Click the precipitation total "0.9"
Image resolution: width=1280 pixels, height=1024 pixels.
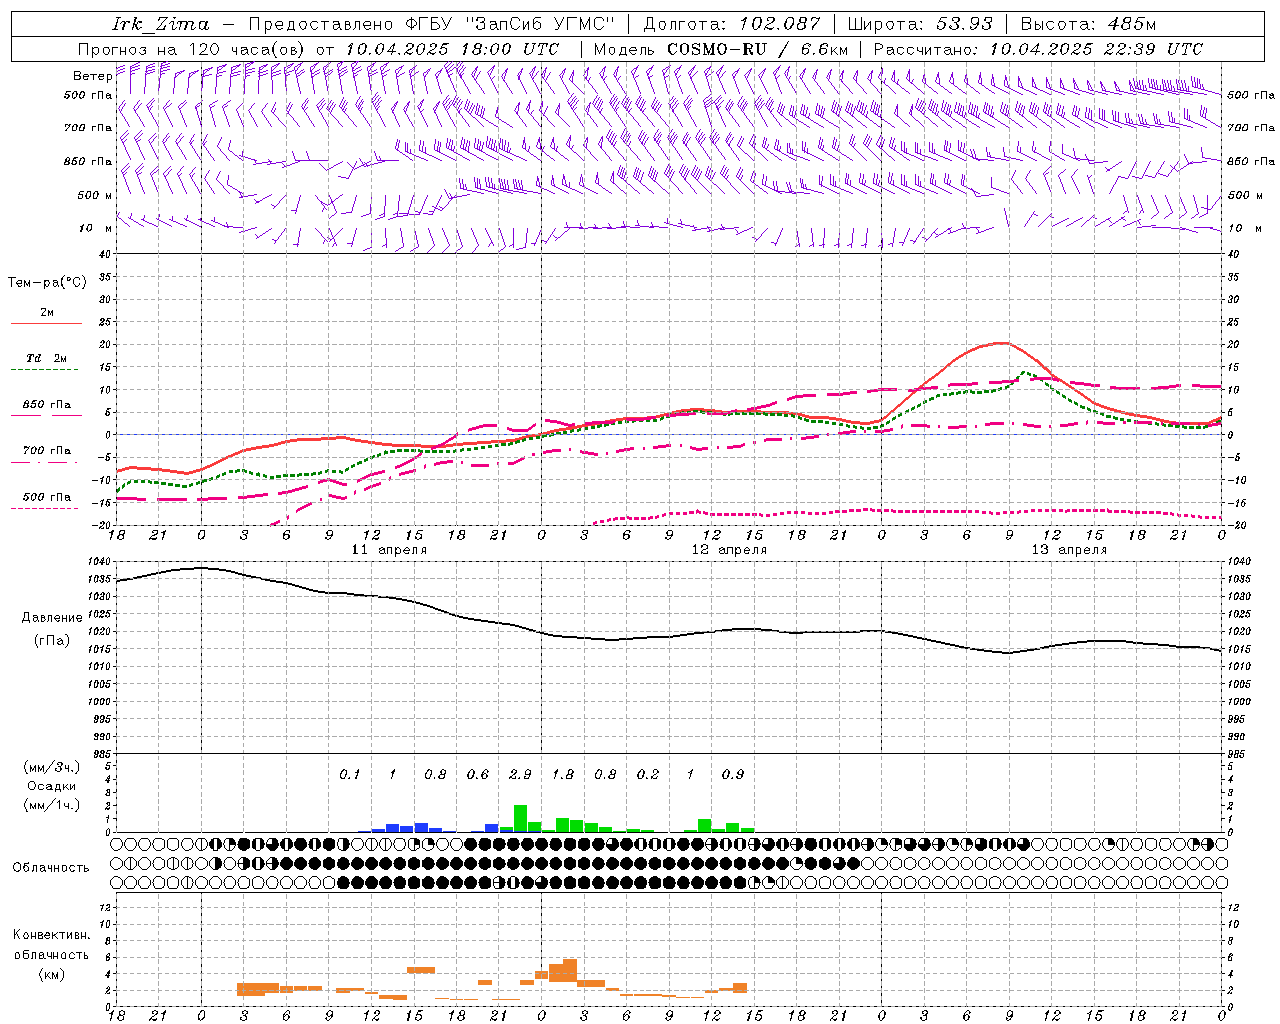click(x=733, y=774)
